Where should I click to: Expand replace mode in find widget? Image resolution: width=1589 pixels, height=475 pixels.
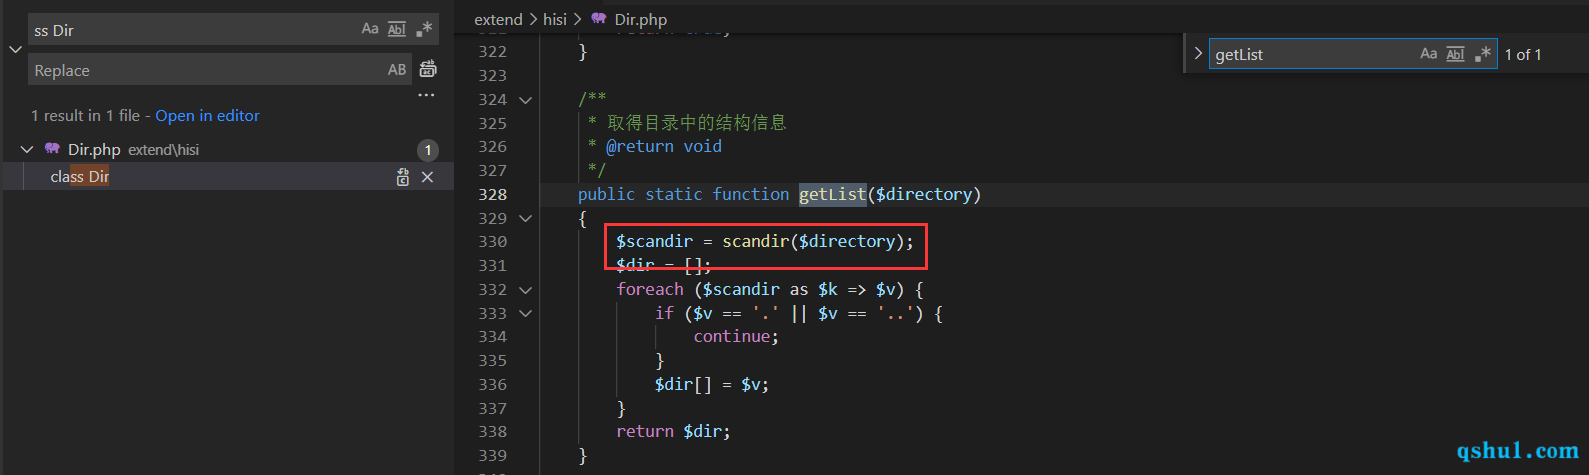click(x=1198, y=54)
